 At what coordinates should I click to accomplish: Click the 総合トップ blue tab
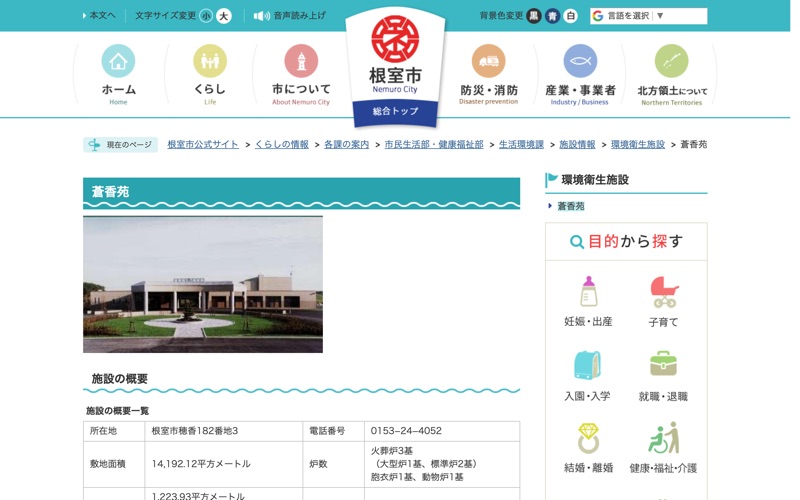[395, 112]
